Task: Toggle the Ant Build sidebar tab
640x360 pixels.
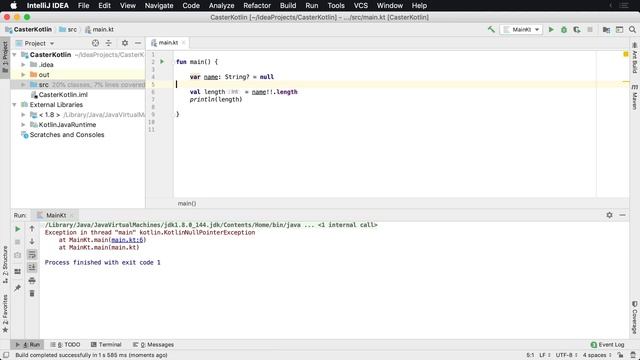Action: [635, 58]
